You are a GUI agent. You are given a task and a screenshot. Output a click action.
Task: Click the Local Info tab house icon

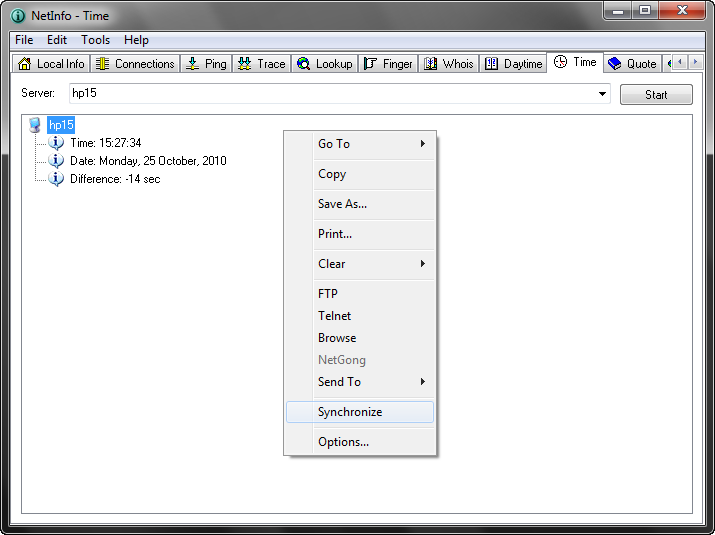[25, 64]
